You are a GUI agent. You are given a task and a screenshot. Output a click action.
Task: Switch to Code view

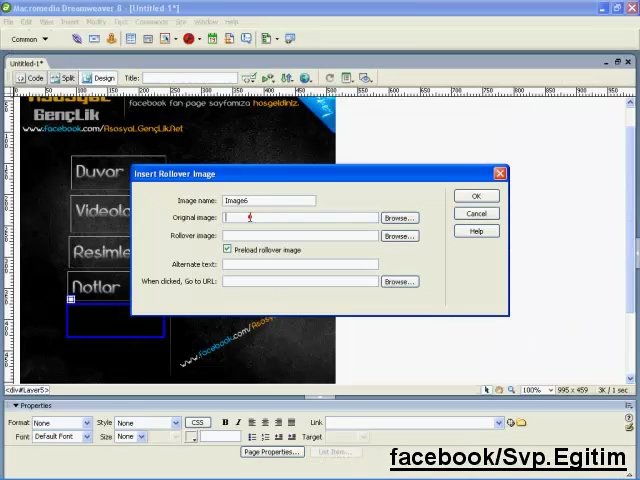click(x=29, y=78)
